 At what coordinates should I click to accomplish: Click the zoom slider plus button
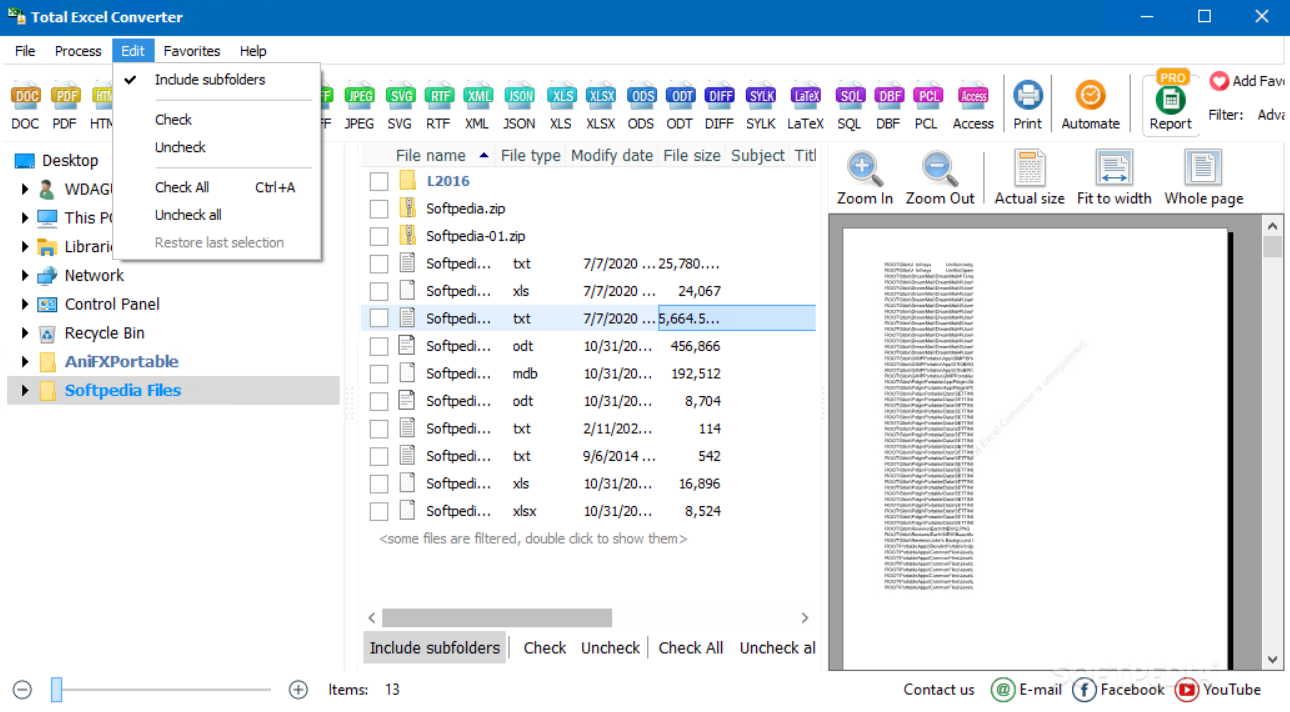click(x=298, y=689)
